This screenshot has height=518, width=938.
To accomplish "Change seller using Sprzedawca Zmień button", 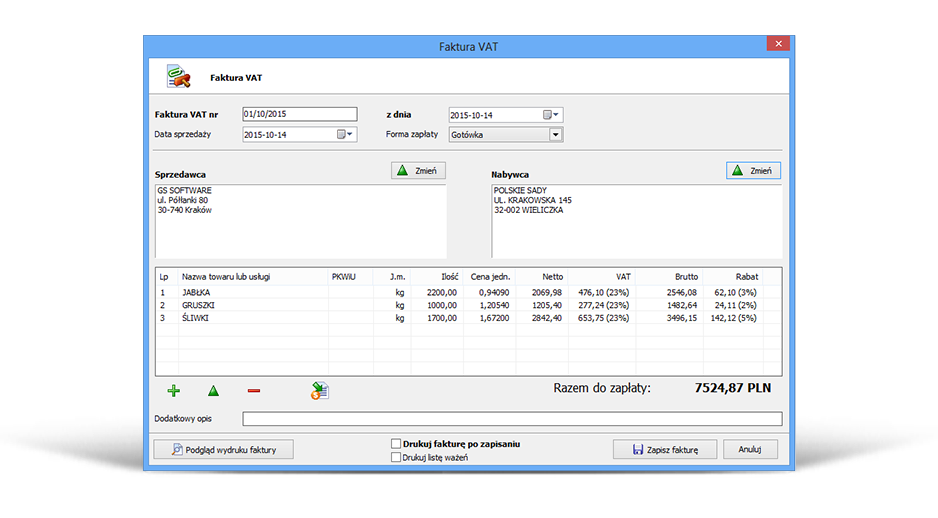I will click(418, 171).
